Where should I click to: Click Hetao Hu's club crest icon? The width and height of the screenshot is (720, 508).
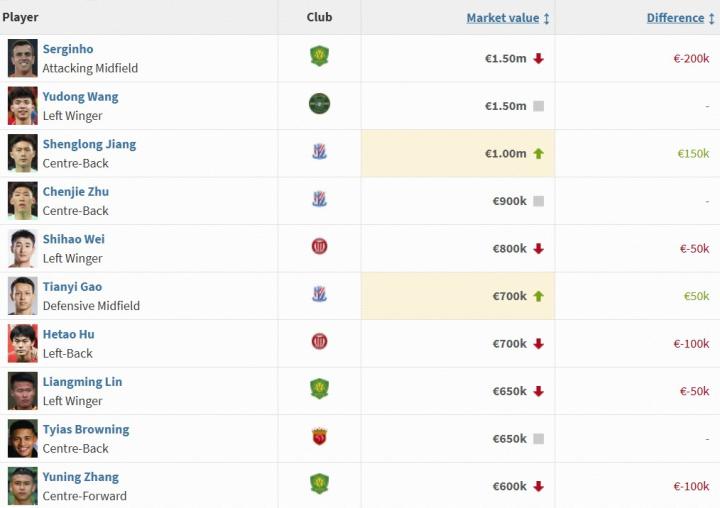[x=319, y=342]
